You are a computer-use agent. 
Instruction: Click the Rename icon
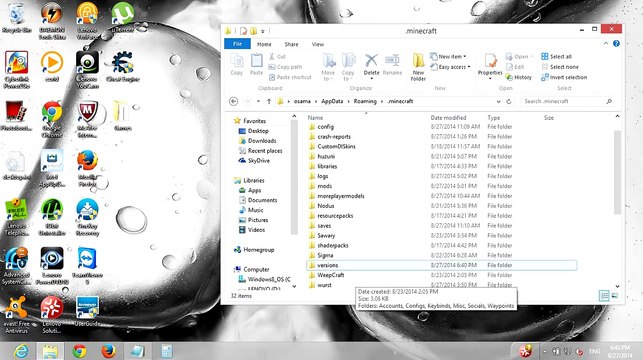[392, 61]
